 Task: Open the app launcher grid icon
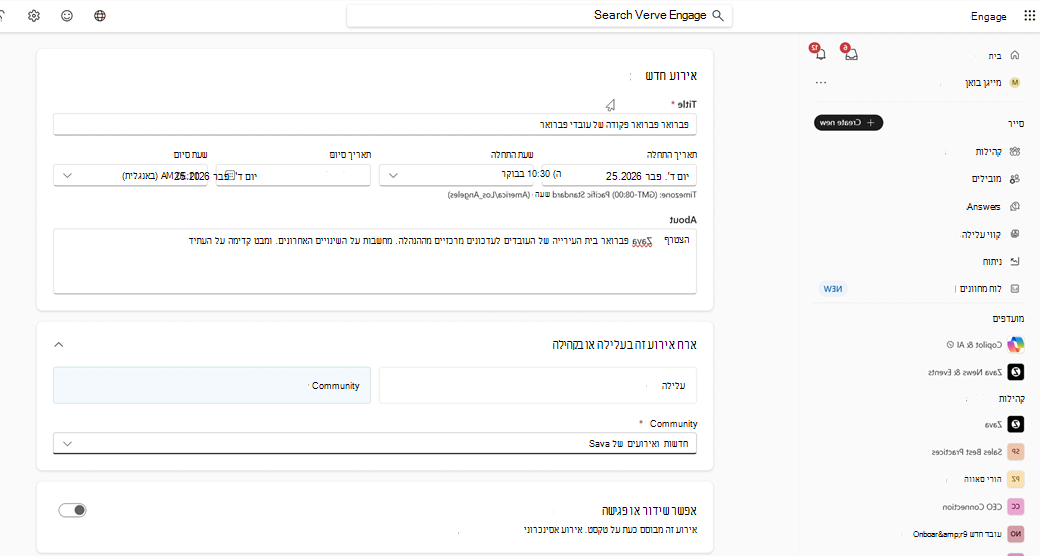coord(1029,16)
